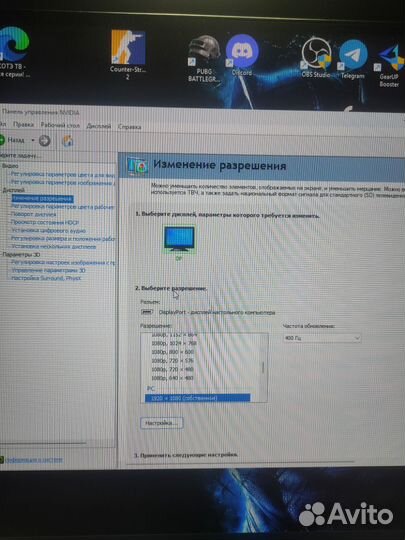This screenshot has height=540, width=405.
Task: Open the system information link
Action: click(x=34, y=459)
